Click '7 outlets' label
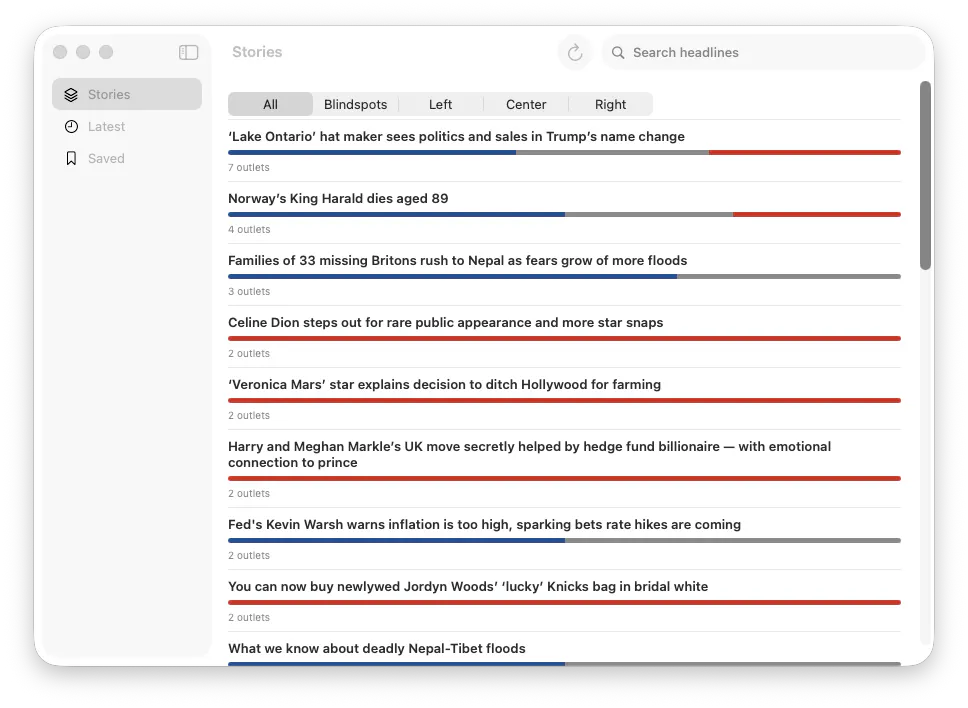 click(249, 167)
